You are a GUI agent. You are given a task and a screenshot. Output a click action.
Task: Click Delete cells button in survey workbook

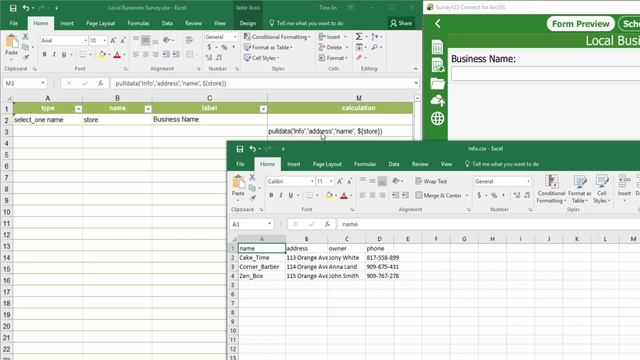click(x=333, y=47)
